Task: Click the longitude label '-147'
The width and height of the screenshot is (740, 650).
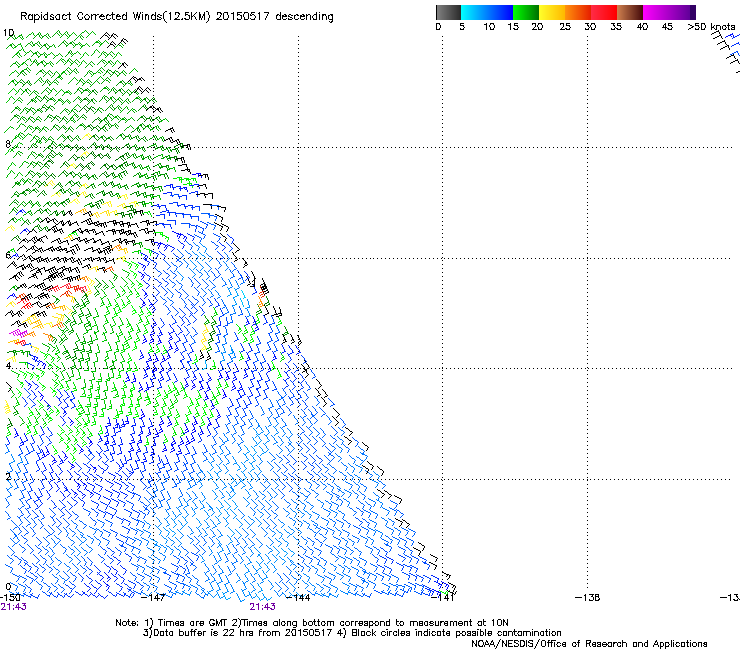Action: (x=153, y=598)
